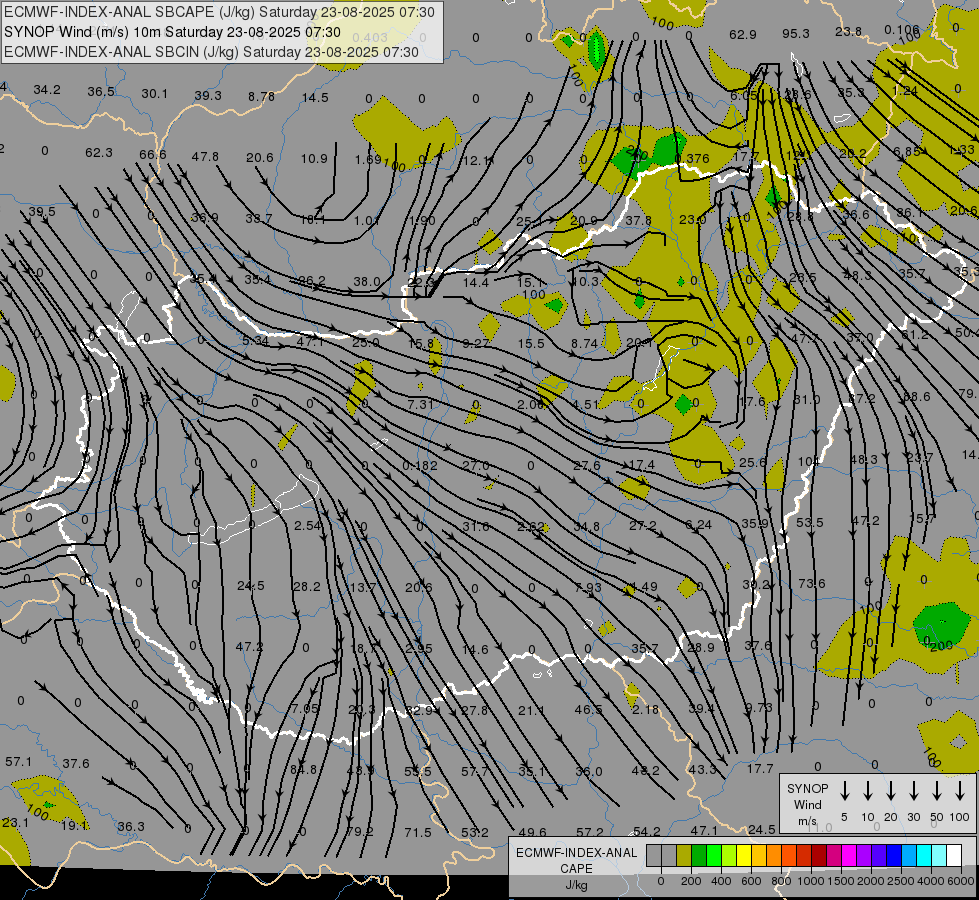Click the 30 m/s wind arrow in legend
The width and height of the screenshot is (979, 900).
click(913, 790)
